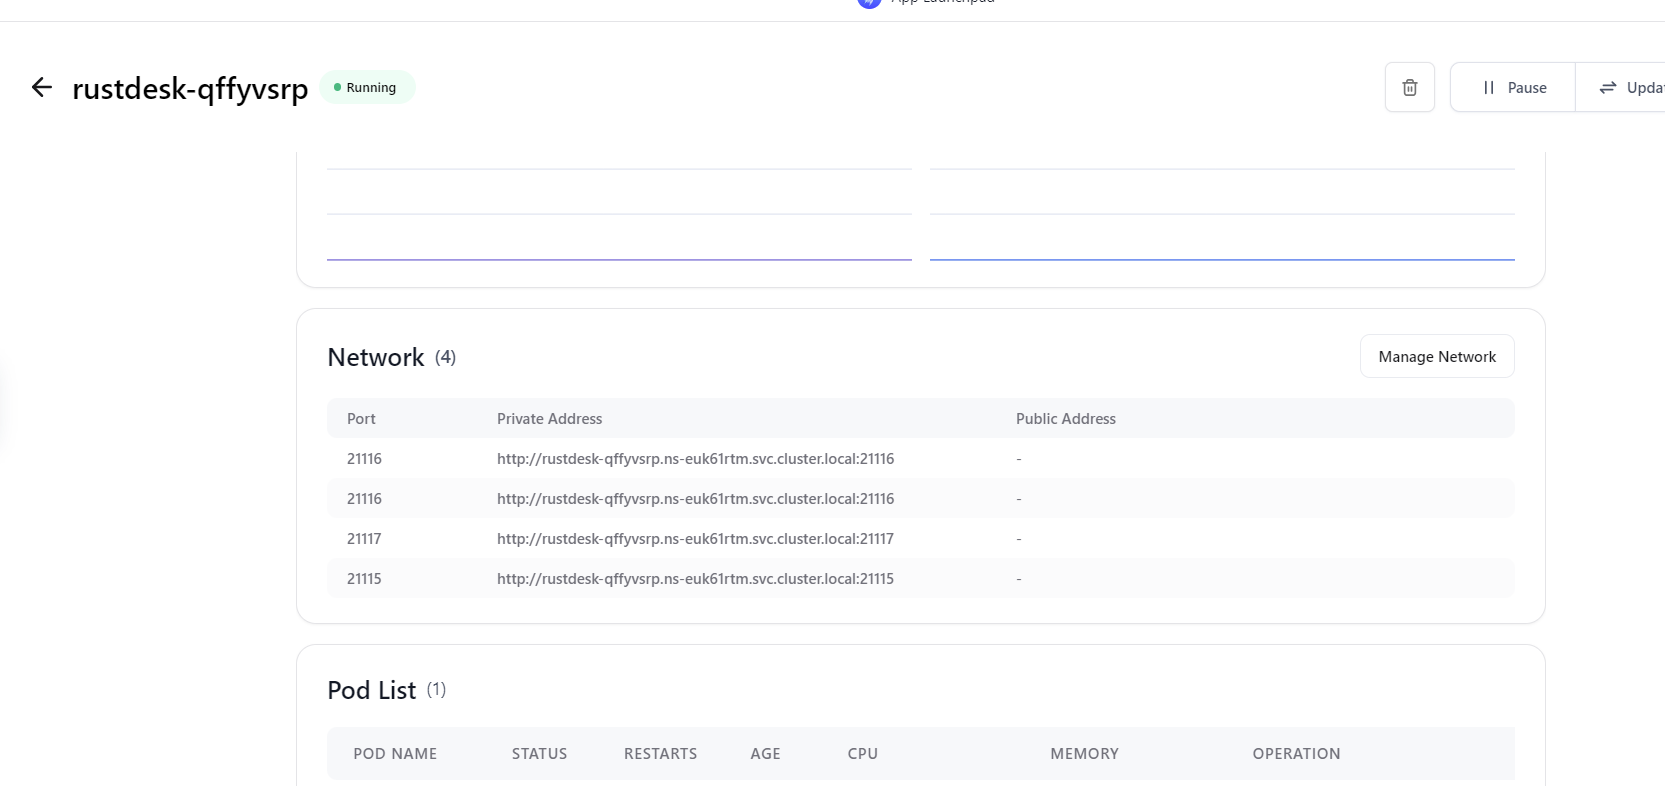1665x786 pixels.
Task: Click the Port column header
Action: point(361,419)
